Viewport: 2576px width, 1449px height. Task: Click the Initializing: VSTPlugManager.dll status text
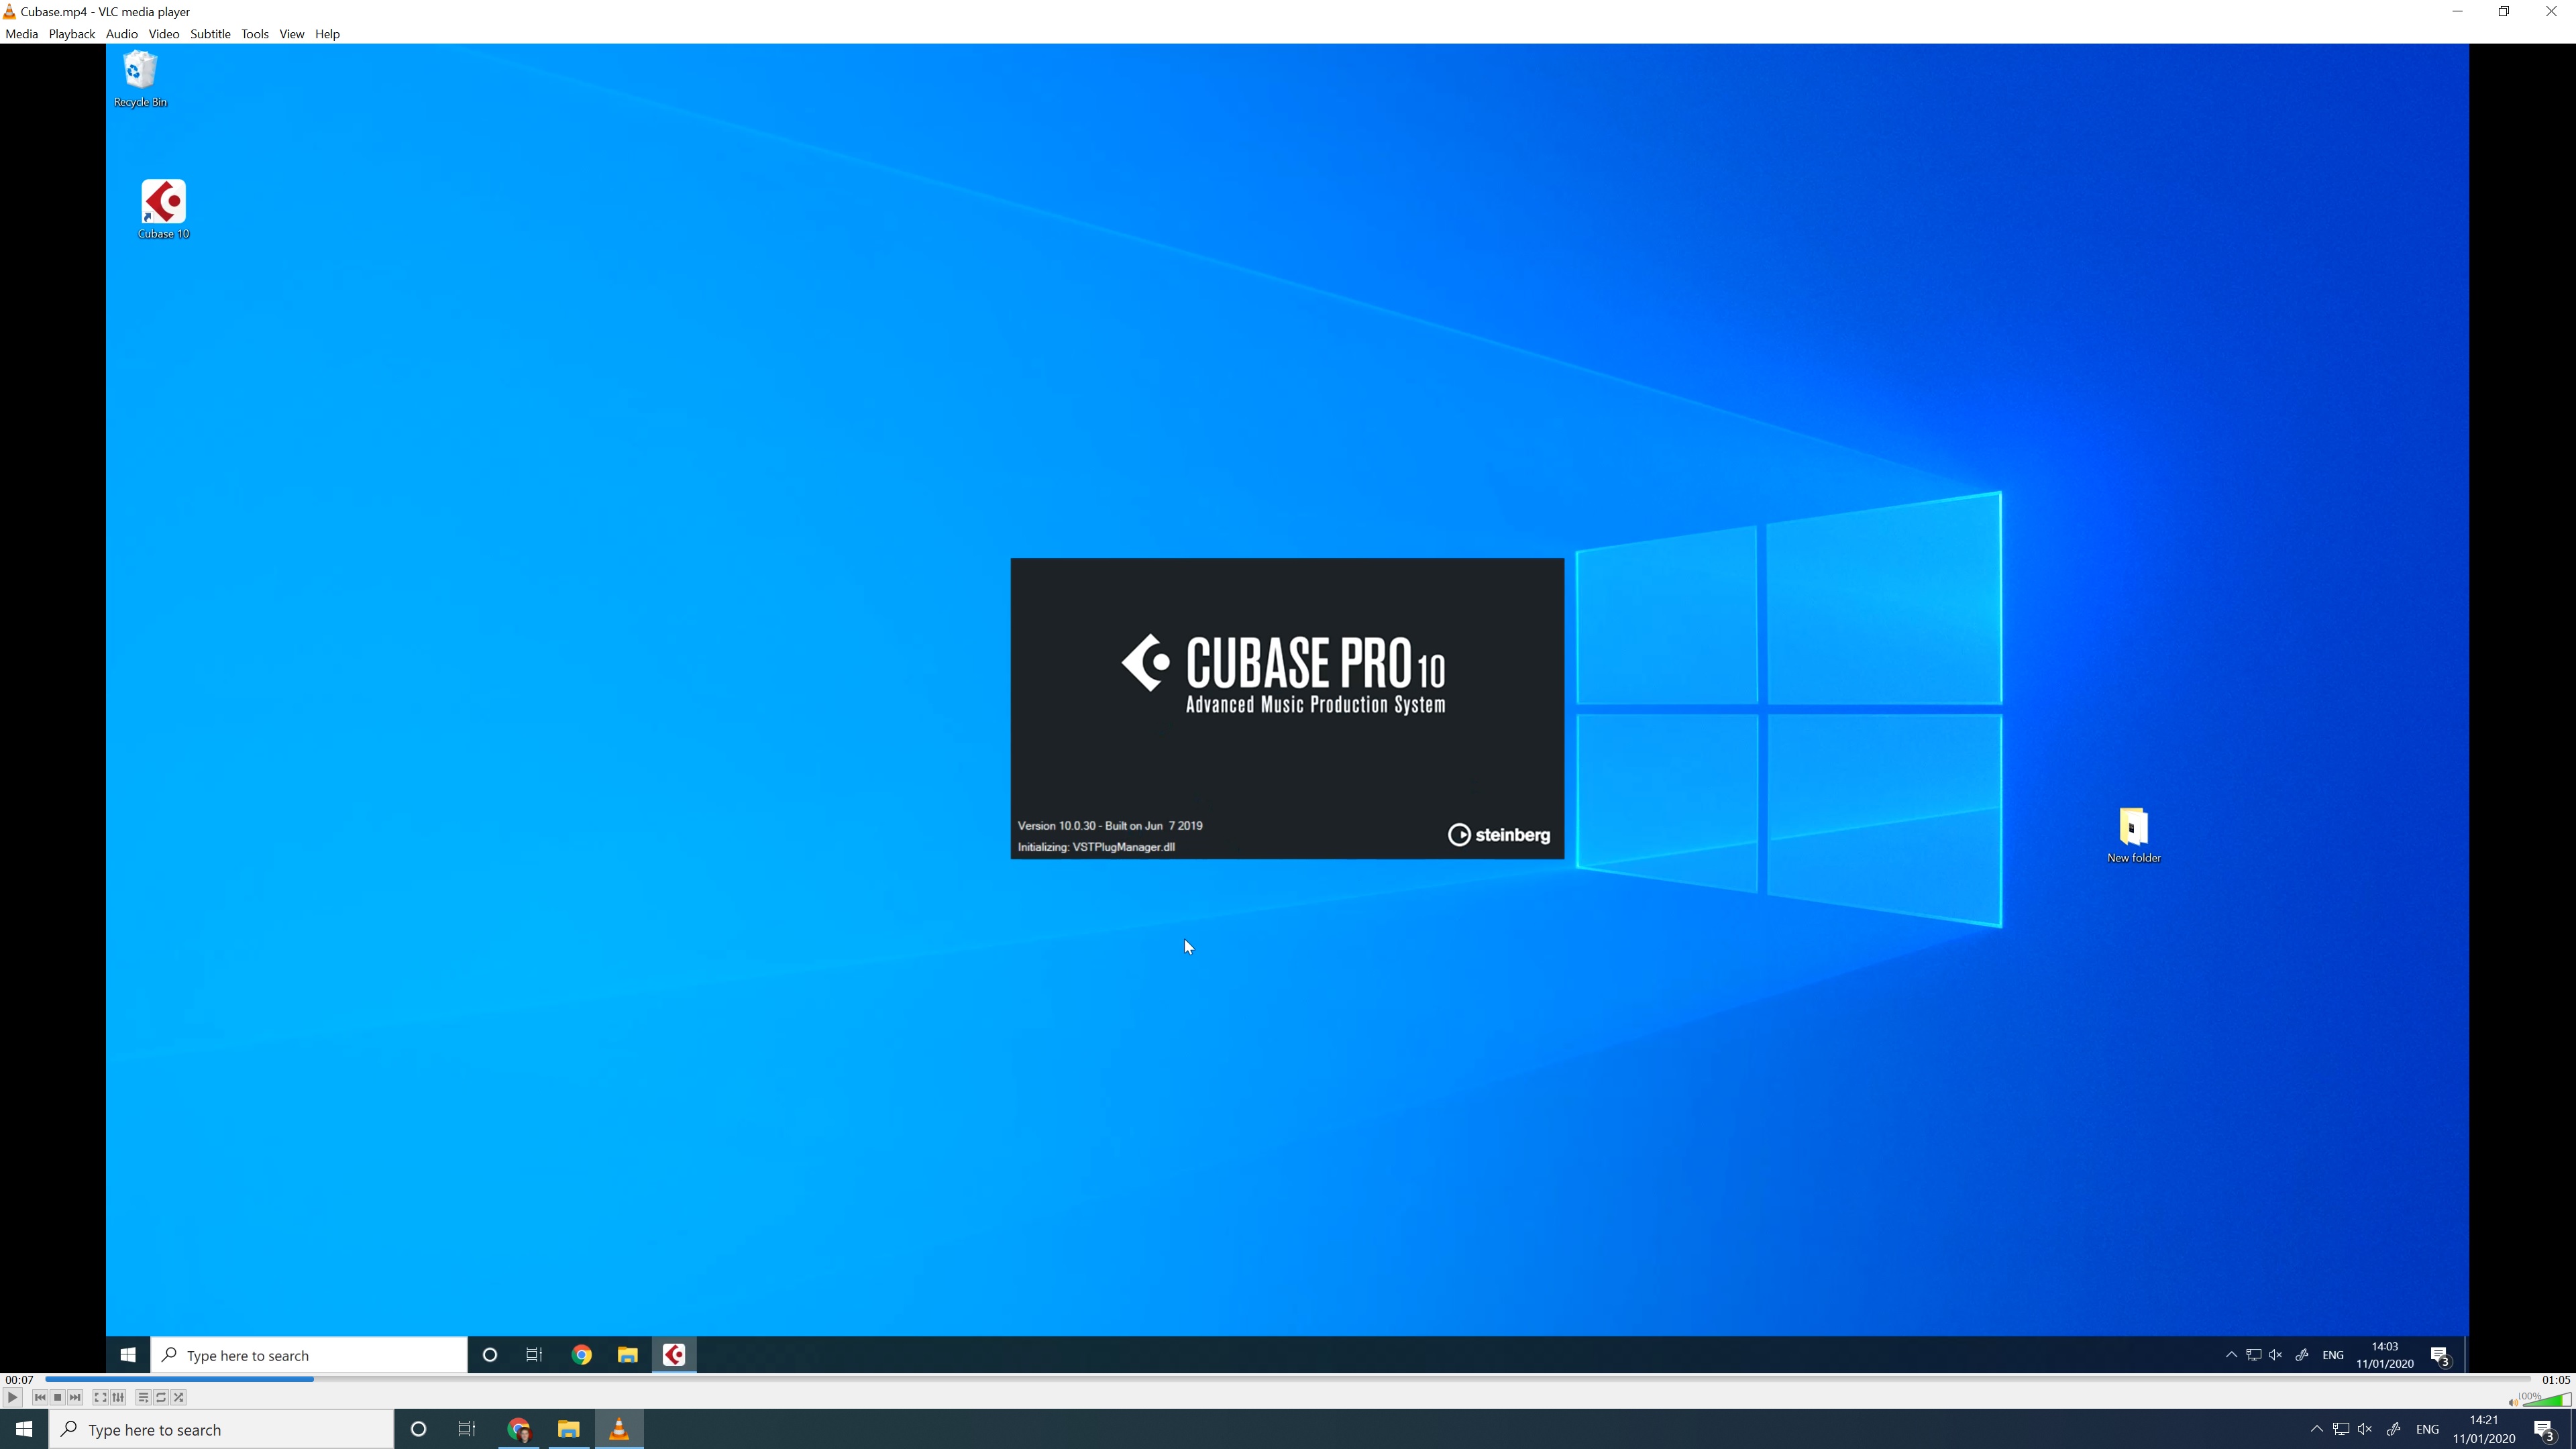[x=1096, y=847]
